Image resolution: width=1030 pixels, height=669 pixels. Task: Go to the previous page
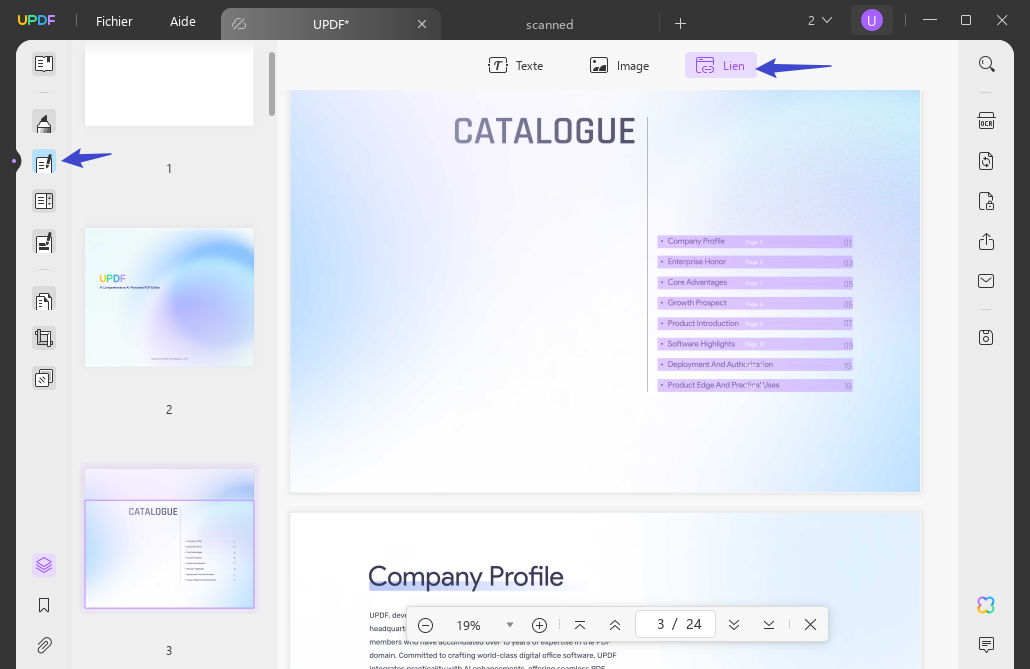click(615, 625)
